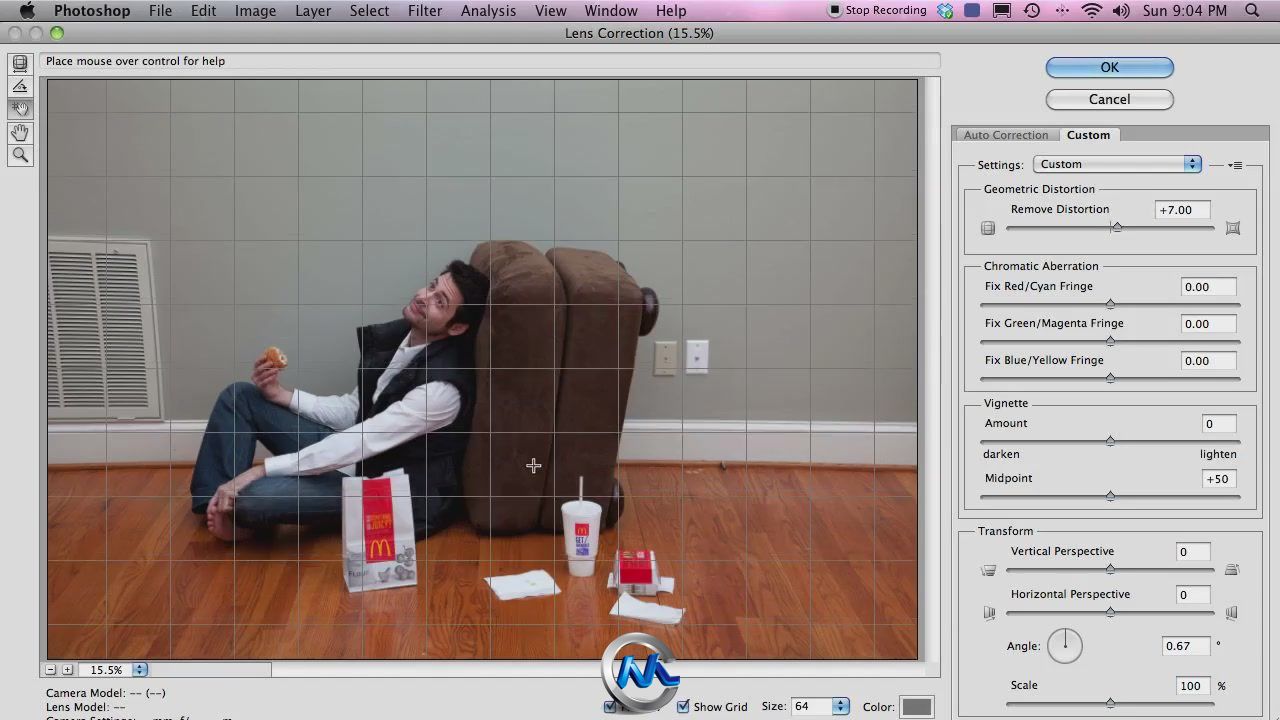Toggle the Show Grid checkbox
Screen dimensions: 1280x720
pyautogui.click(x=683, y=707)
